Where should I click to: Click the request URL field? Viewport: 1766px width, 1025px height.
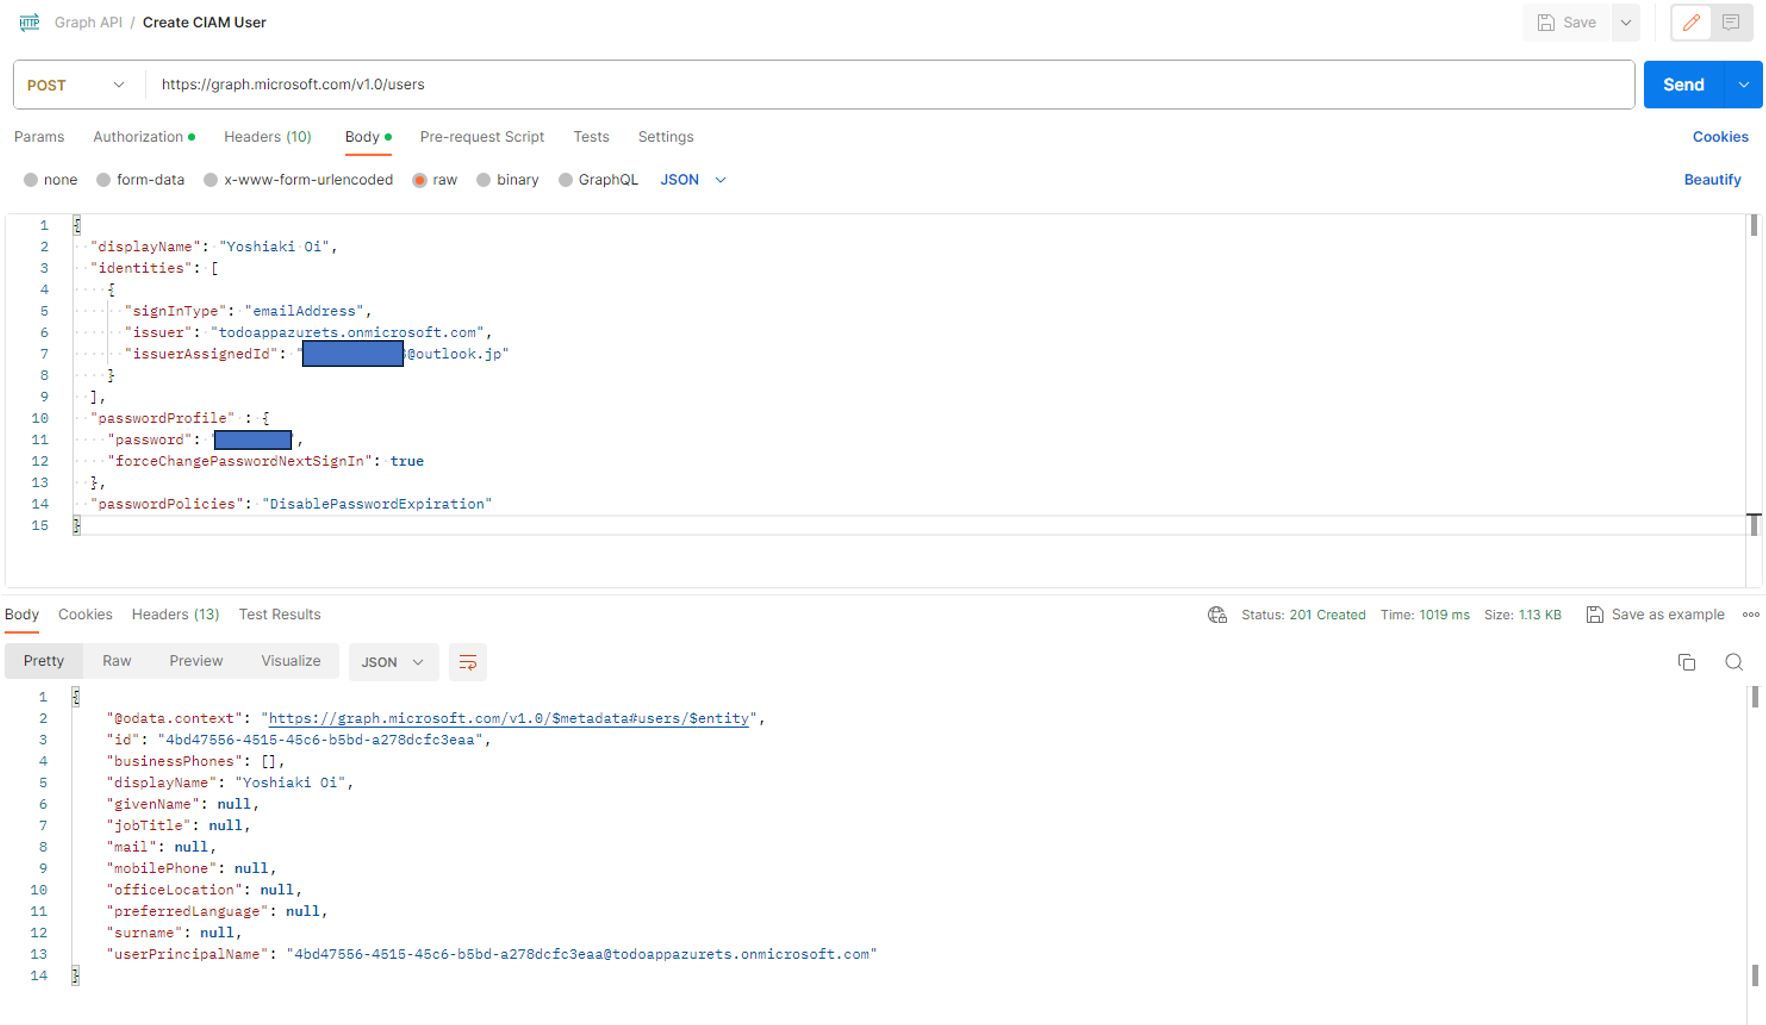pyautogui.click(x=890, y=85)
